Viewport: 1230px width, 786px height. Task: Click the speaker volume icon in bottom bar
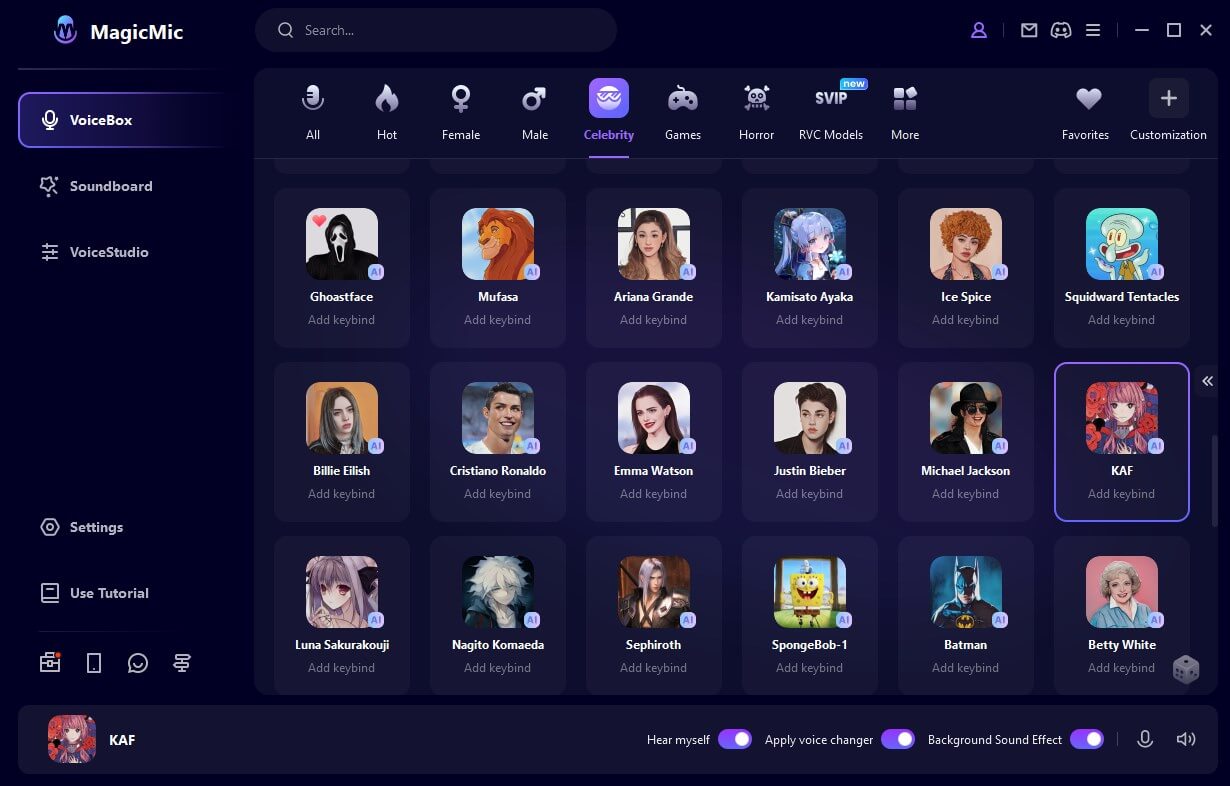click(x=1187, y=740)
